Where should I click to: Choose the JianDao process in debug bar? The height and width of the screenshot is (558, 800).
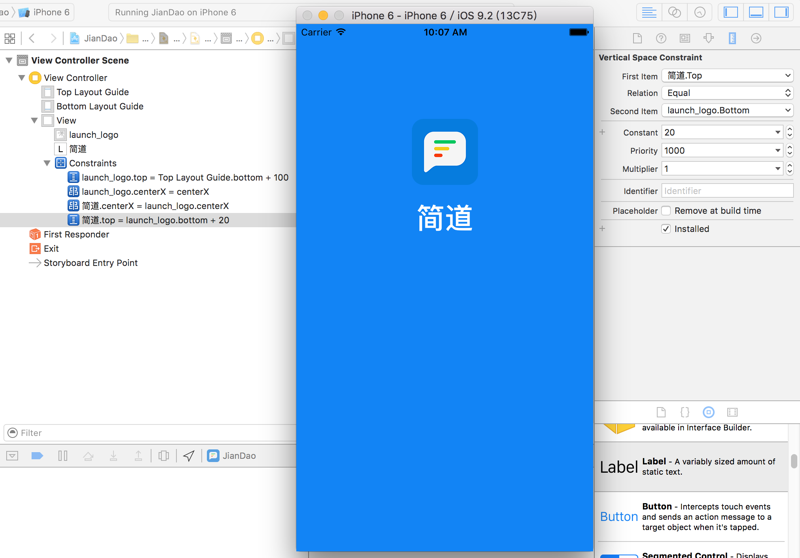[232, 455]
